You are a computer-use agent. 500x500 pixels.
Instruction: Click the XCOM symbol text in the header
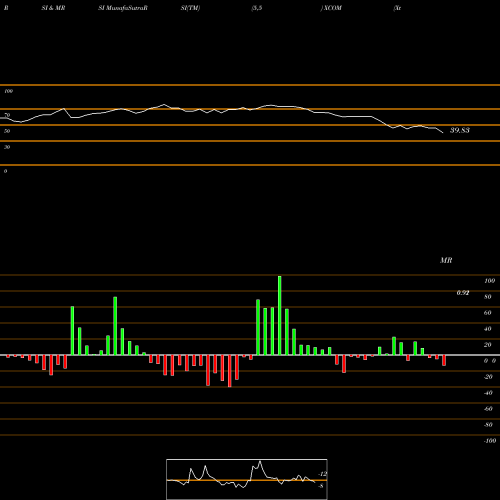(x=332, y=8)
